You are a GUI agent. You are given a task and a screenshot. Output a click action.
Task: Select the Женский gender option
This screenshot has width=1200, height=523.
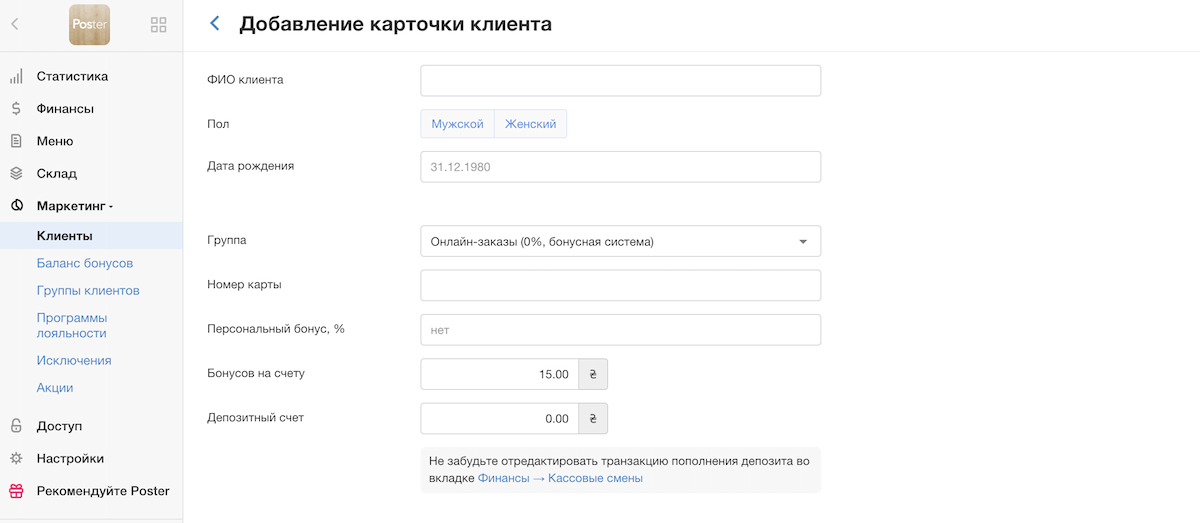tap(531, 124)
